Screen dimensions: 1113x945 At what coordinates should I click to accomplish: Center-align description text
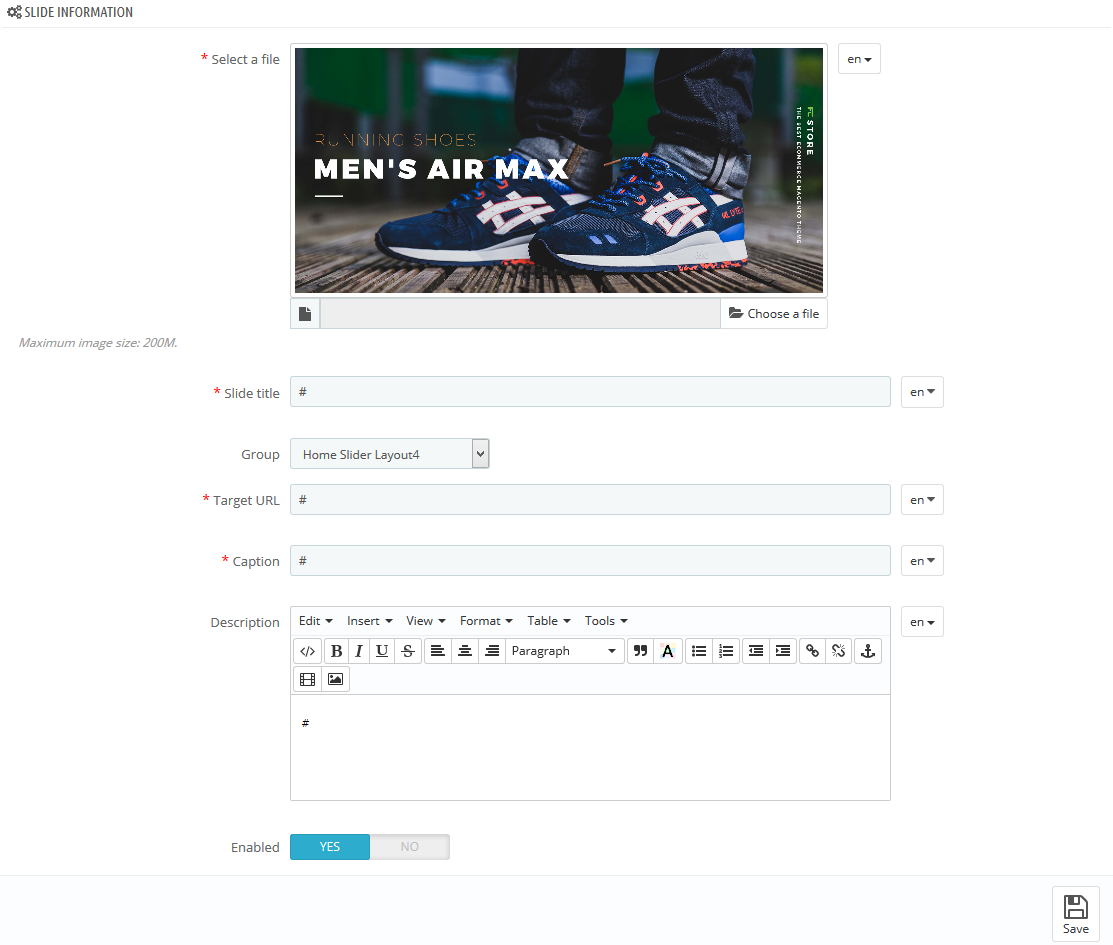465,651
